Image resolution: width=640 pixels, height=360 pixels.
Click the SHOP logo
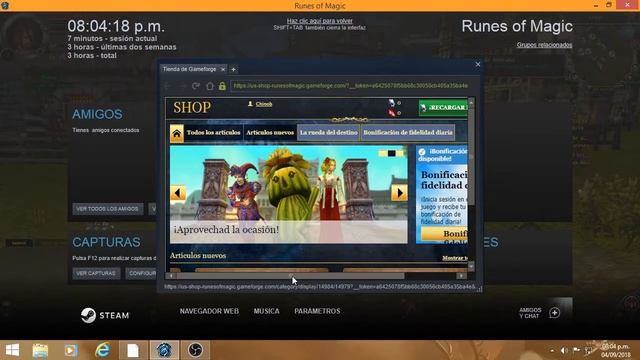pos(192,108)
